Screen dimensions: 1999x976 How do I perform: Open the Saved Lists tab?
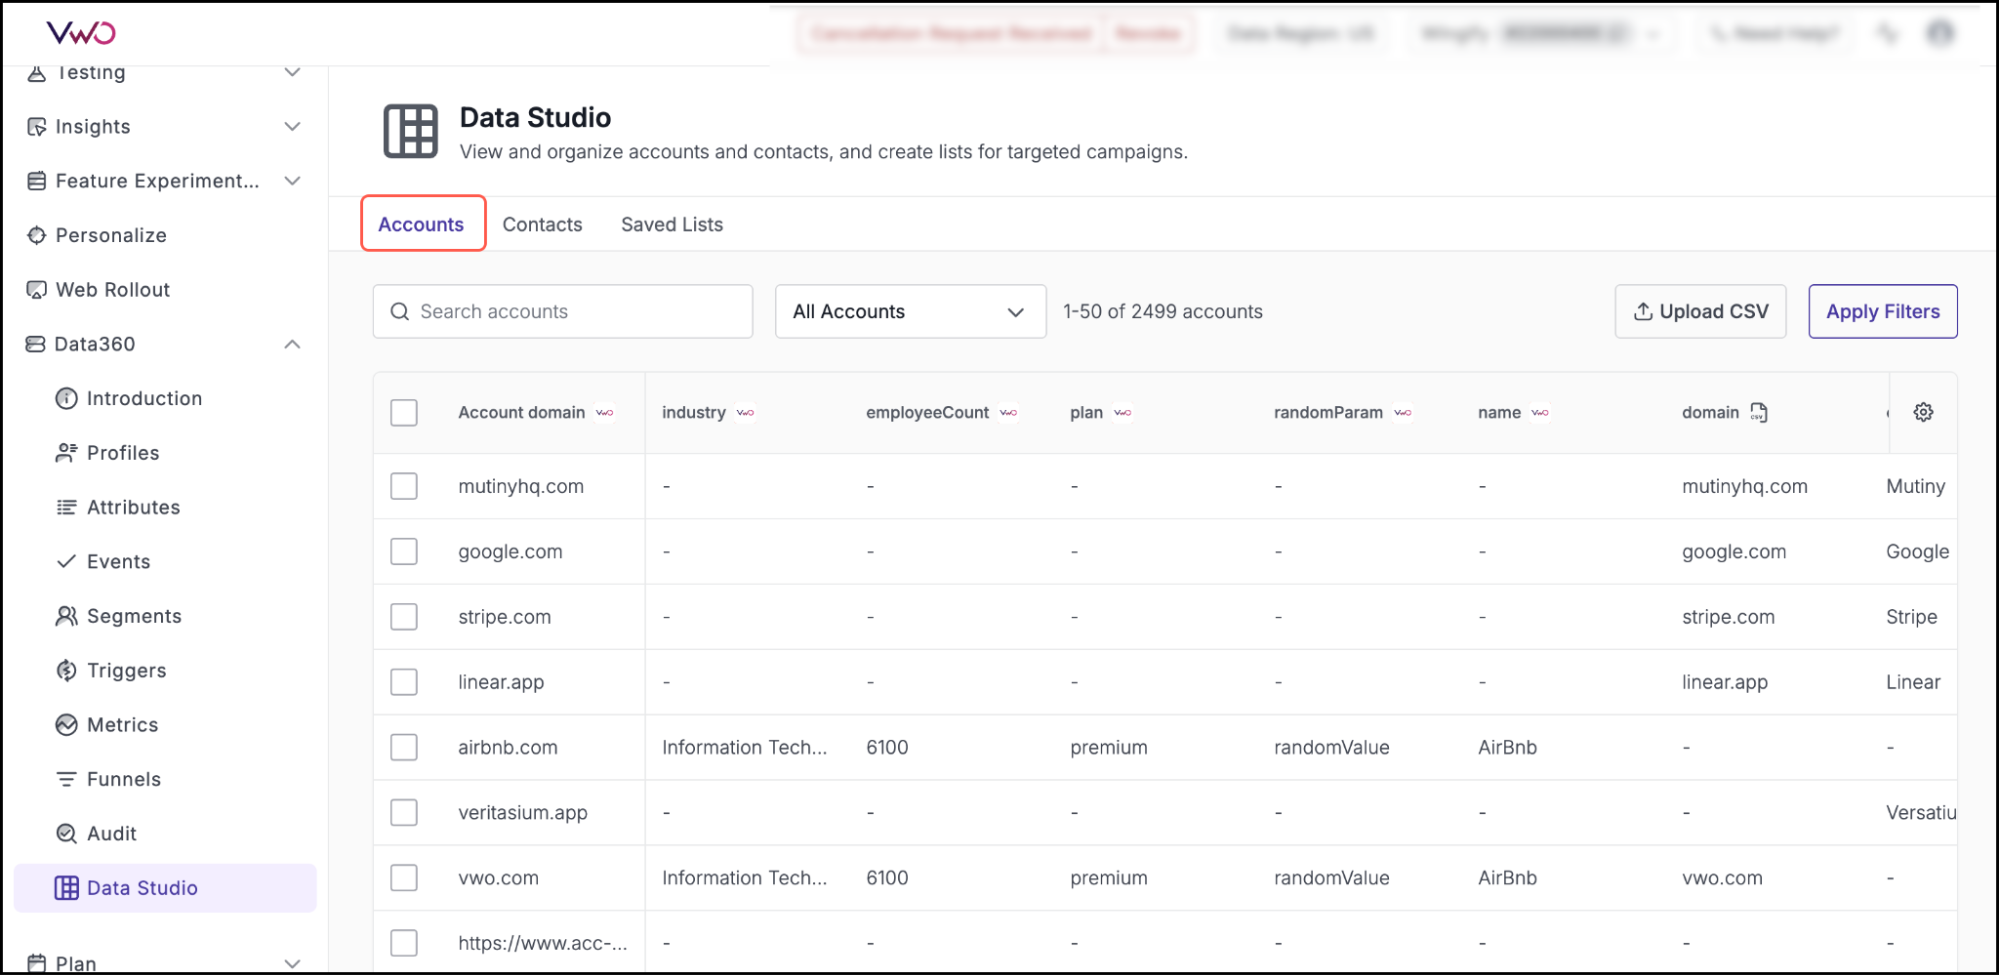(671, 225)
